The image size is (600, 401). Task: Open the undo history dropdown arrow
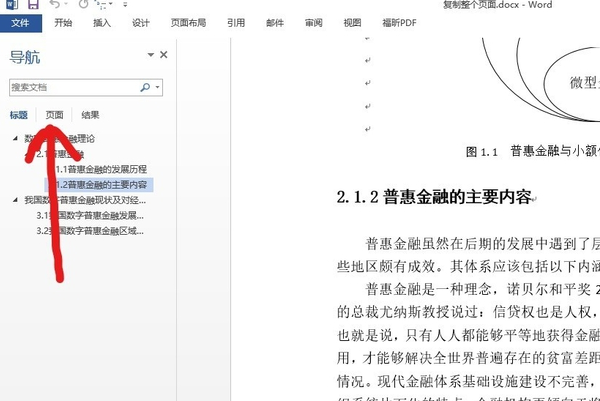(66, 4)
